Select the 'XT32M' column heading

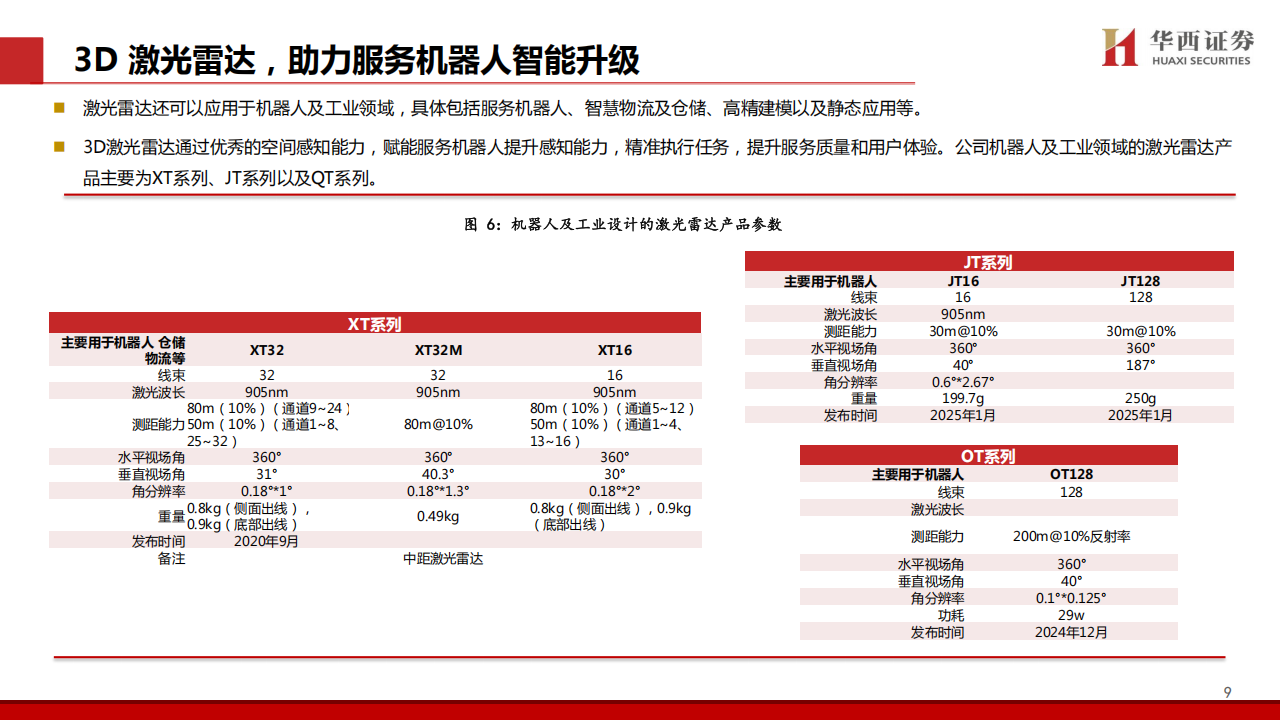[x=438, y=351]
